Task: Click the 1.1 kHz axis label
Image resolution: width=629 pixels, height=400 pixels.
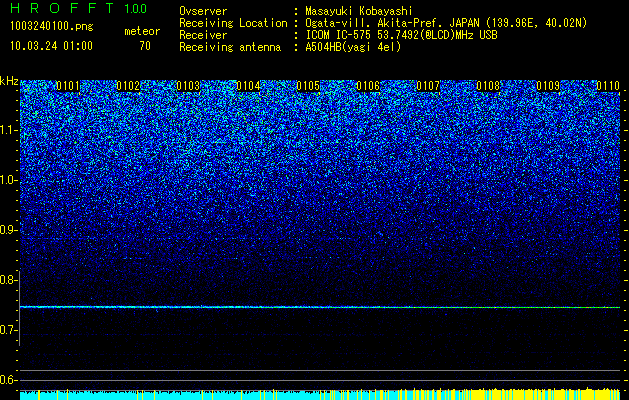Action: (9, 130)
